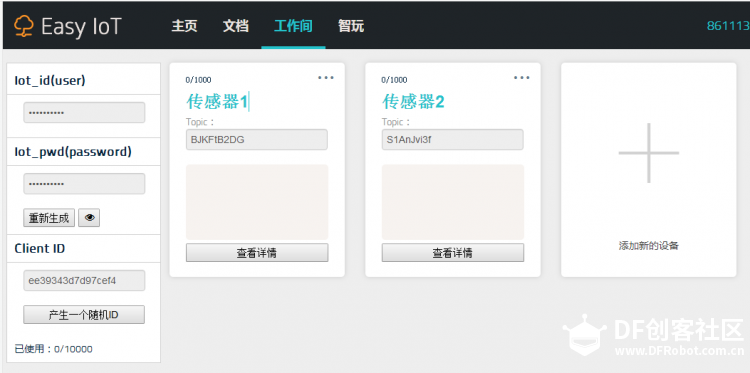Click the 产生一个随机ID button
The width and height of the screenshot is (750, 373).
84,315
